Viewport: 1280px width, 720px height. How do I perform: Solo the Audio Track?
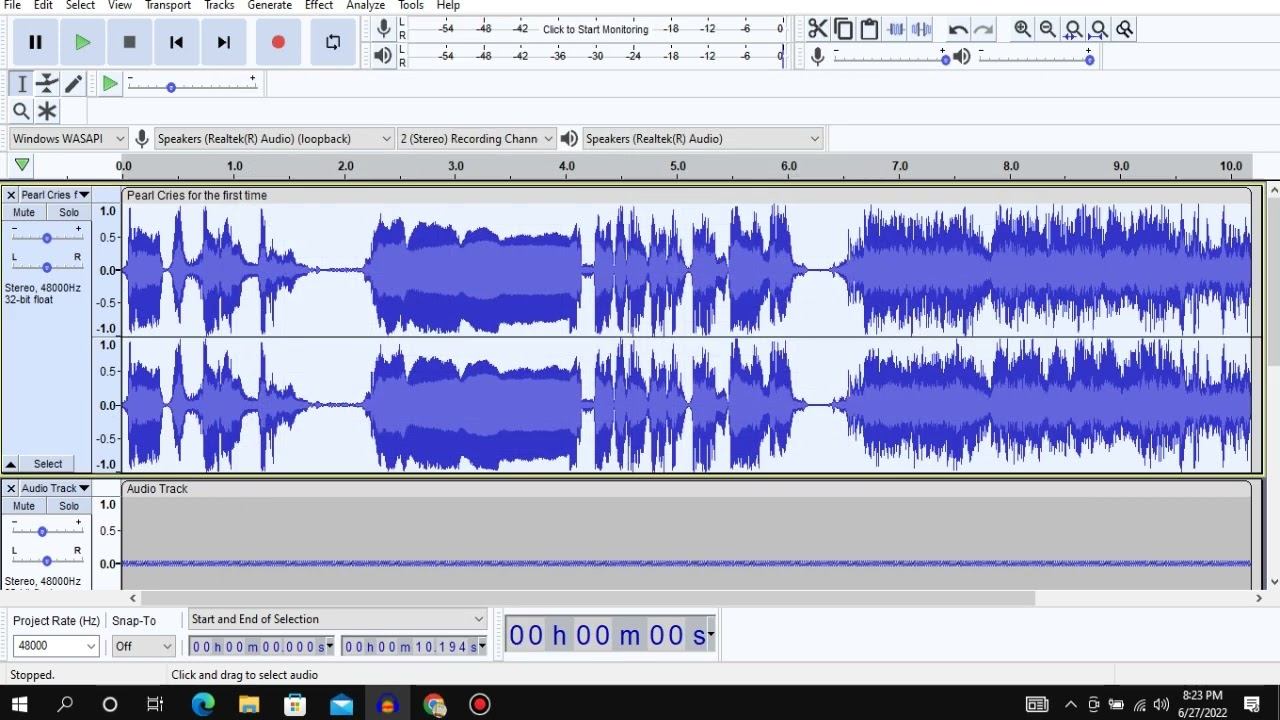point(69,505)
